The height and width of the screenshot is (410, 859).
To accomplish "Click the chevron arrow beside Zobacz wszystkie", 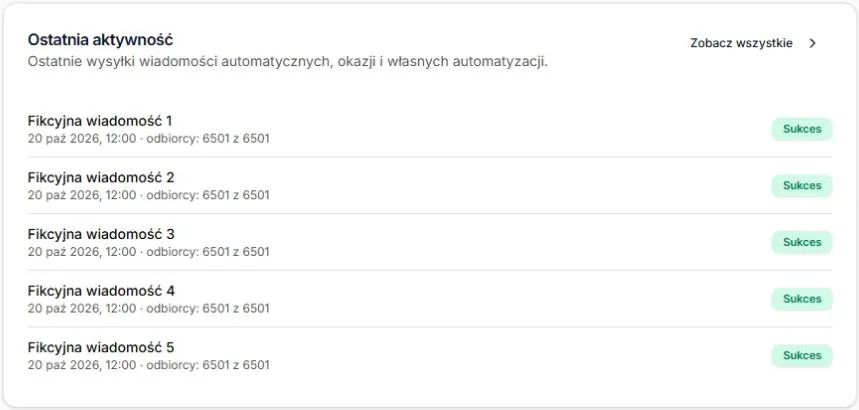I will coord(812,43).
